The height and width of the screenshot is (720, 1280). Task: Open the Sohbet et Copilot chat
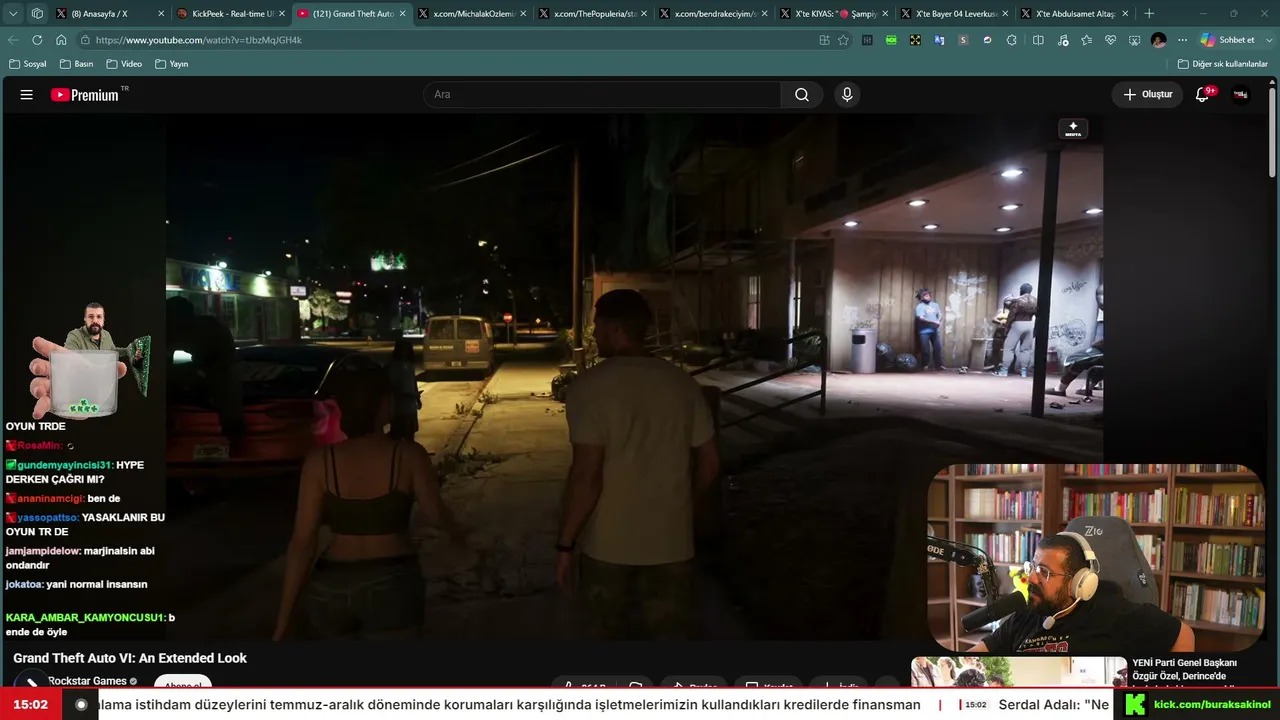tap(1228, 40)
